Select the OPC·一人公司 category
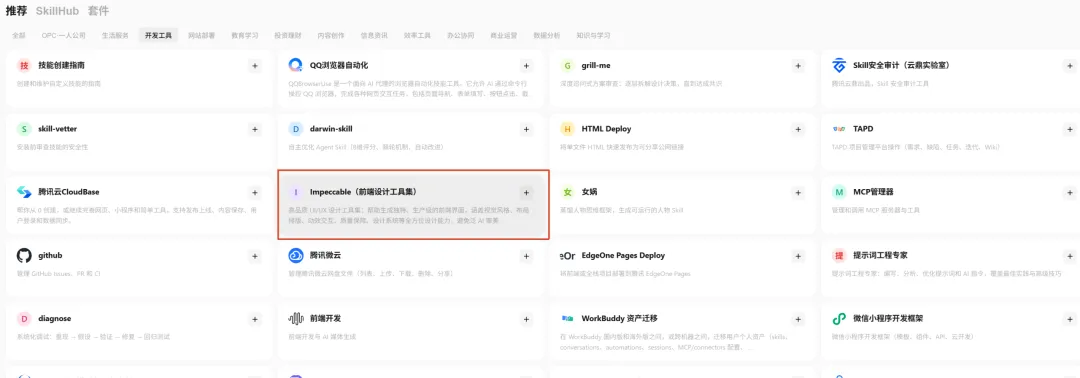The width and height of the screenshot is (1080, 378). click(63, 36)
